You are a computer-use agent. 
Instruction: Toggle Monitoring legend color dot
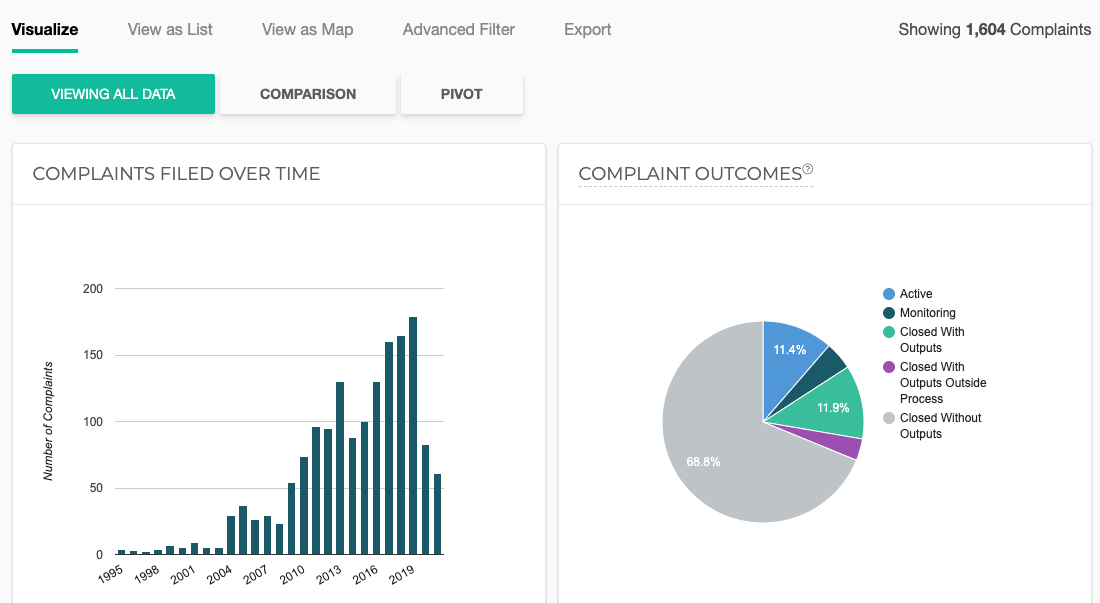pos(889,313)
